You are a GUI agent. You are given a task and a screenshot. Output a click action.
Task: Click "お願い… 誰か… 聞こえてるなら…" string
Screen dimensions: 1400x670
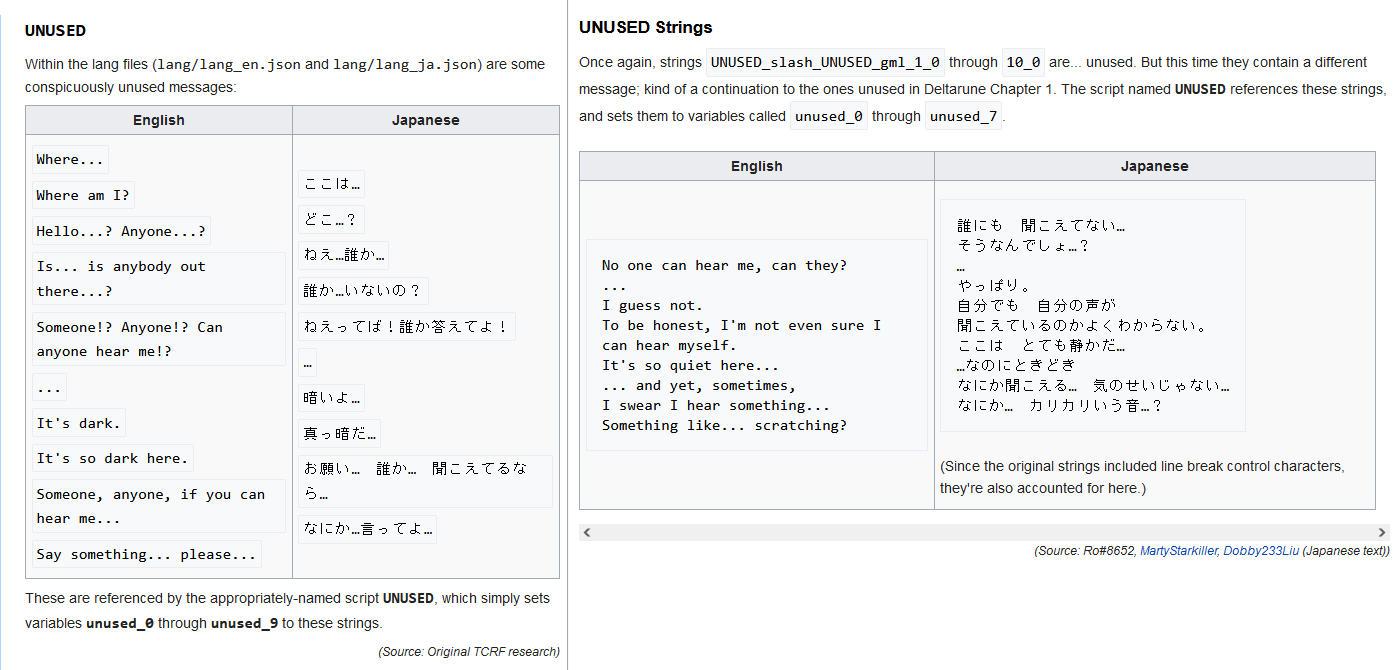click(x=425, y=481)
